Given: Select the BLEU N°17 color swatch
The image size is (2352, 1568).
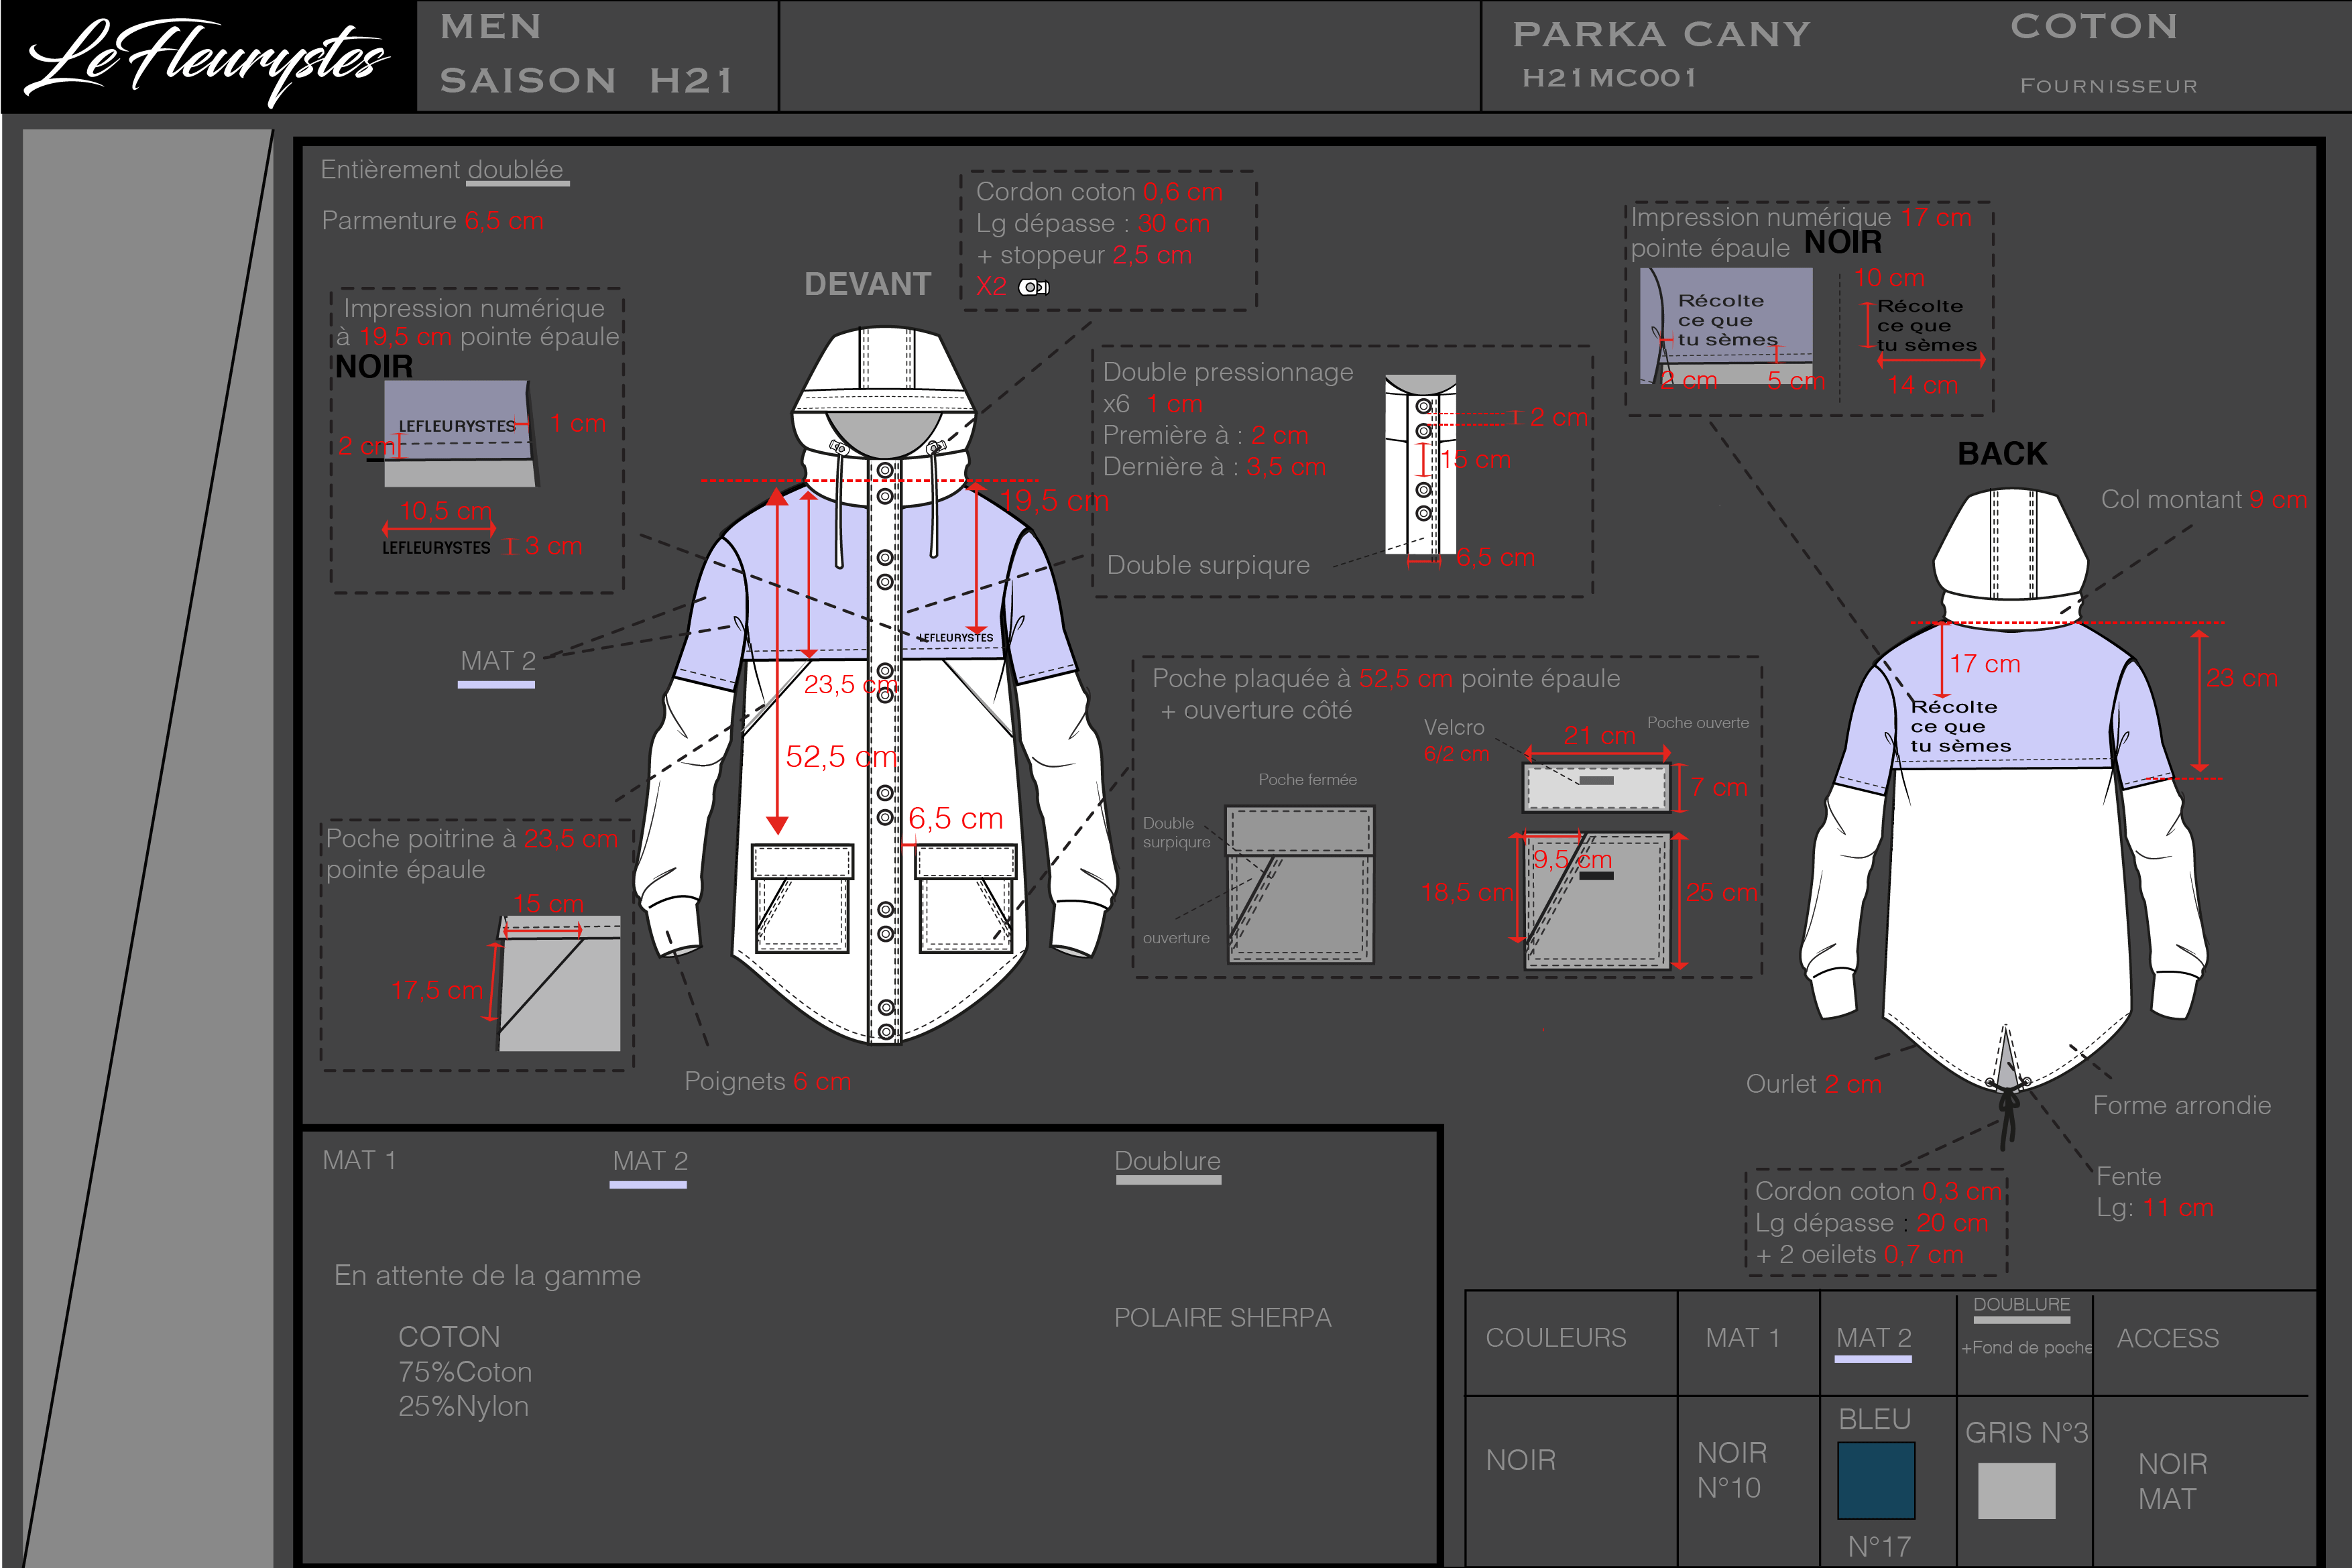Looking at the screenshot, I should [1876, 1480].
